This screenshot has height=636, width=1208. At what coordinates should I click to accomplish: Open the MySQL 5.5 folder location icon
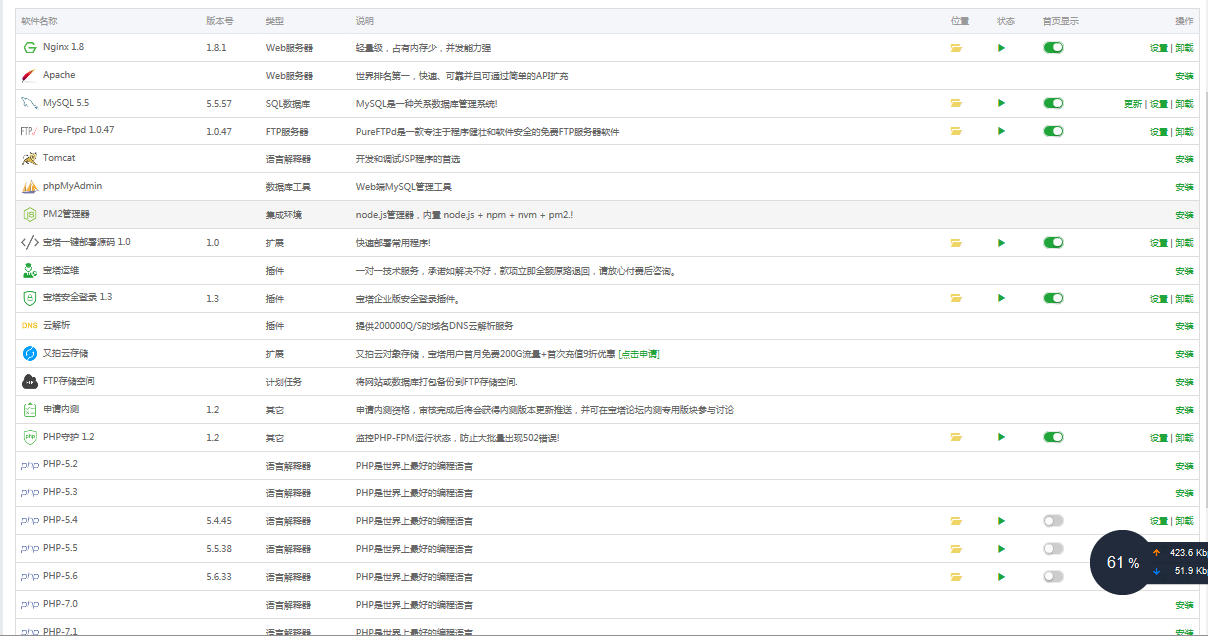(x=956, y=103)
